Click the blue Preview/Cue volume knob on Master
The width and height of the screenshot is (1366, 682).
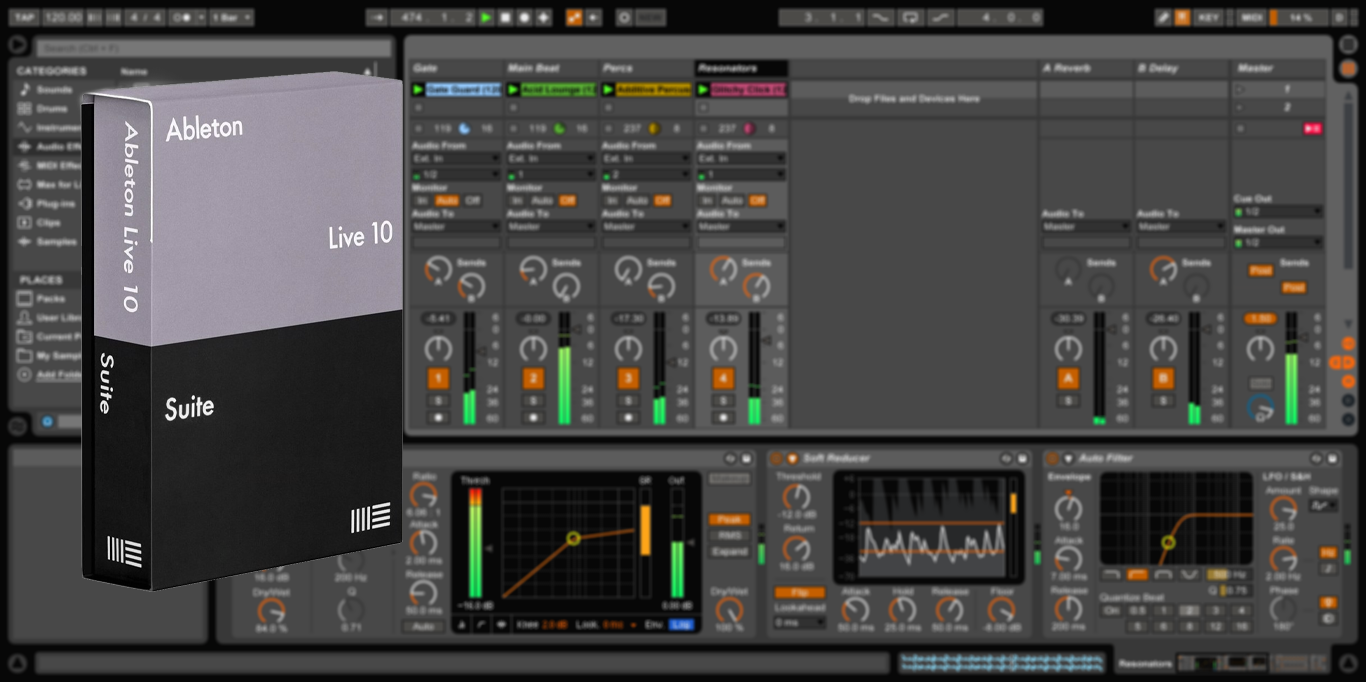tap(1261, 408)
